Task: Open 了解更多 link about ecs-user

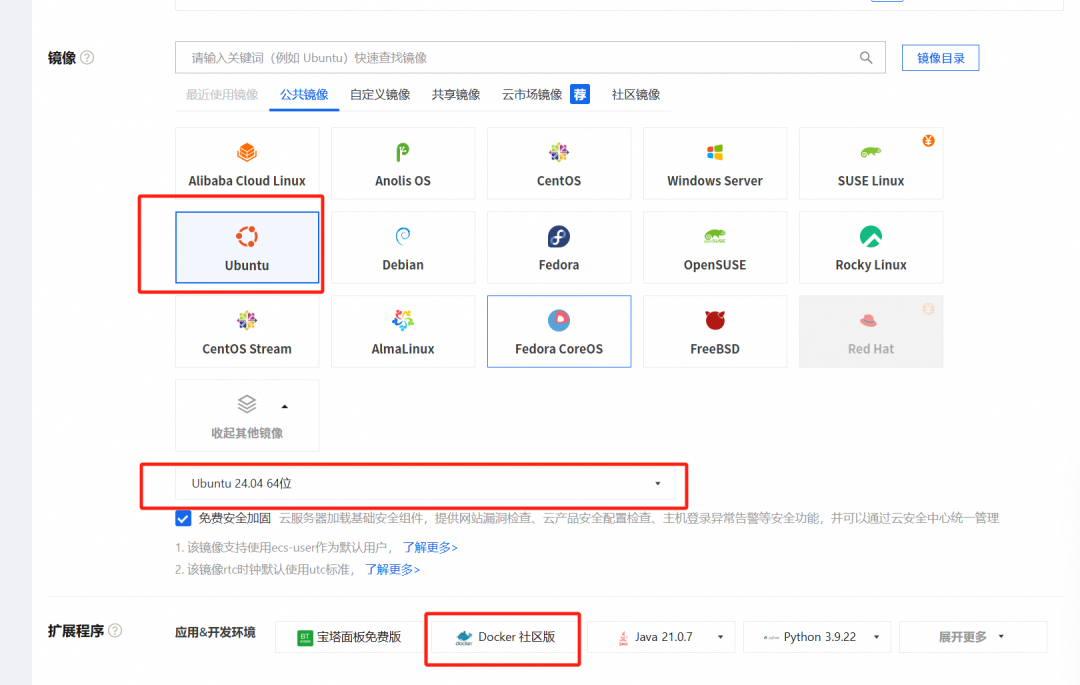Action: pos(430,547)
